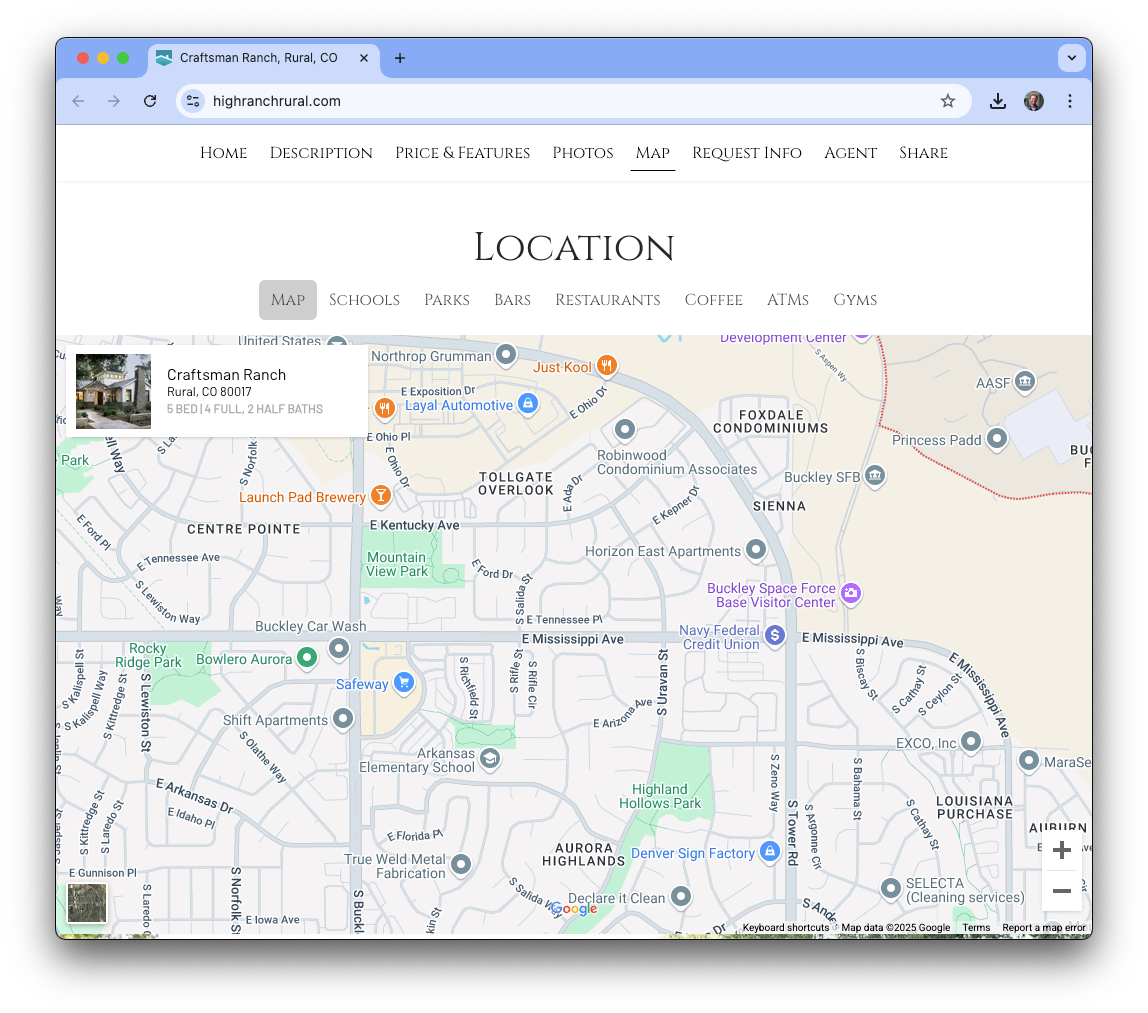The image size is (1148, 1013).
Task: Open site information icon in address bar
Action: tap(193, 101)
